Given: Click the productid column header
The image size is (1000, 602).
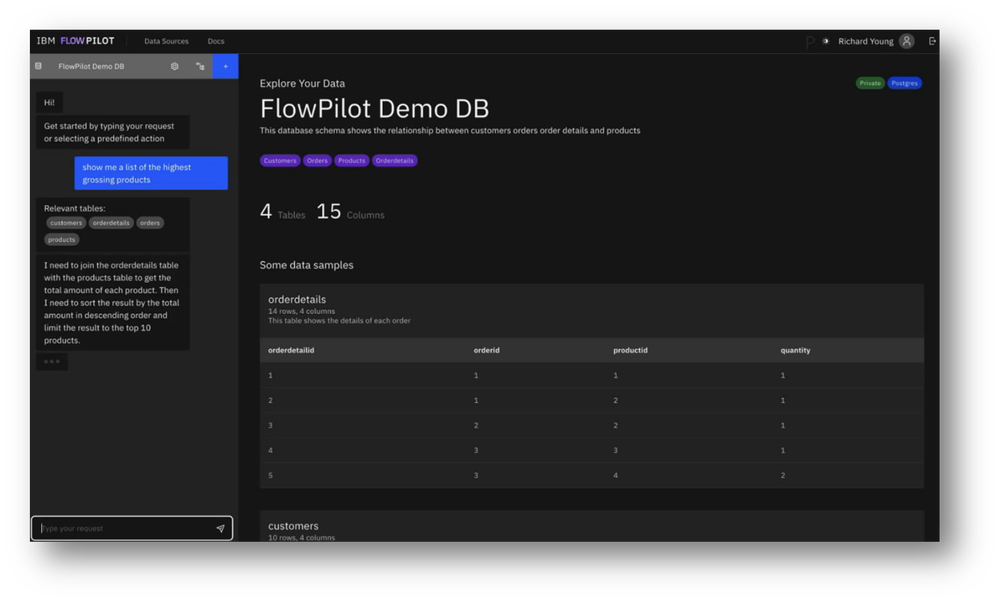Looking at the screenshot, I should click(x=630, y=350).
